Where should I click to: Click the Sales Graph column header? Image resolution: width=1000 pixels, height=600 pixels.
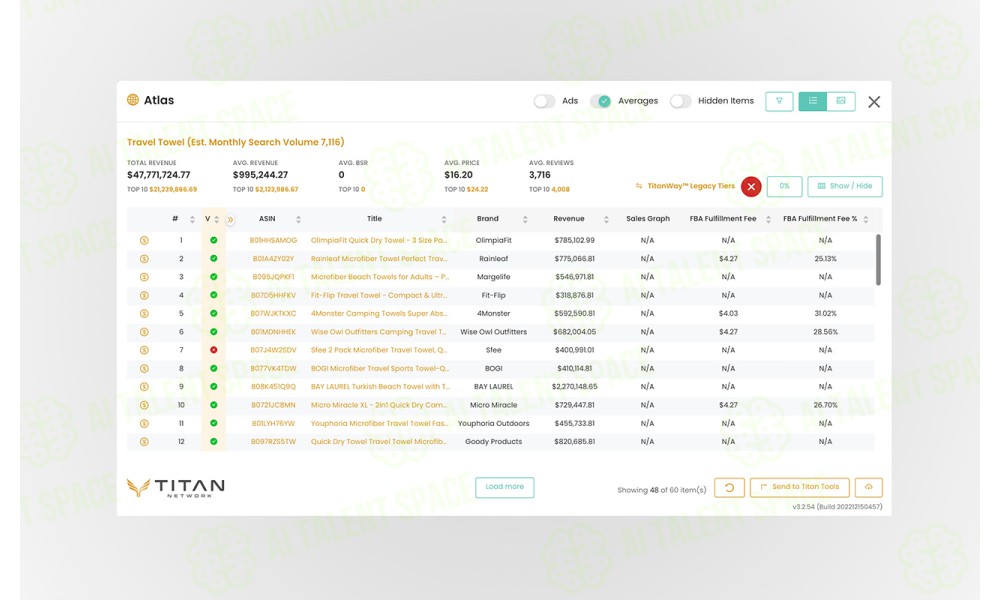(x=647, y=219)
